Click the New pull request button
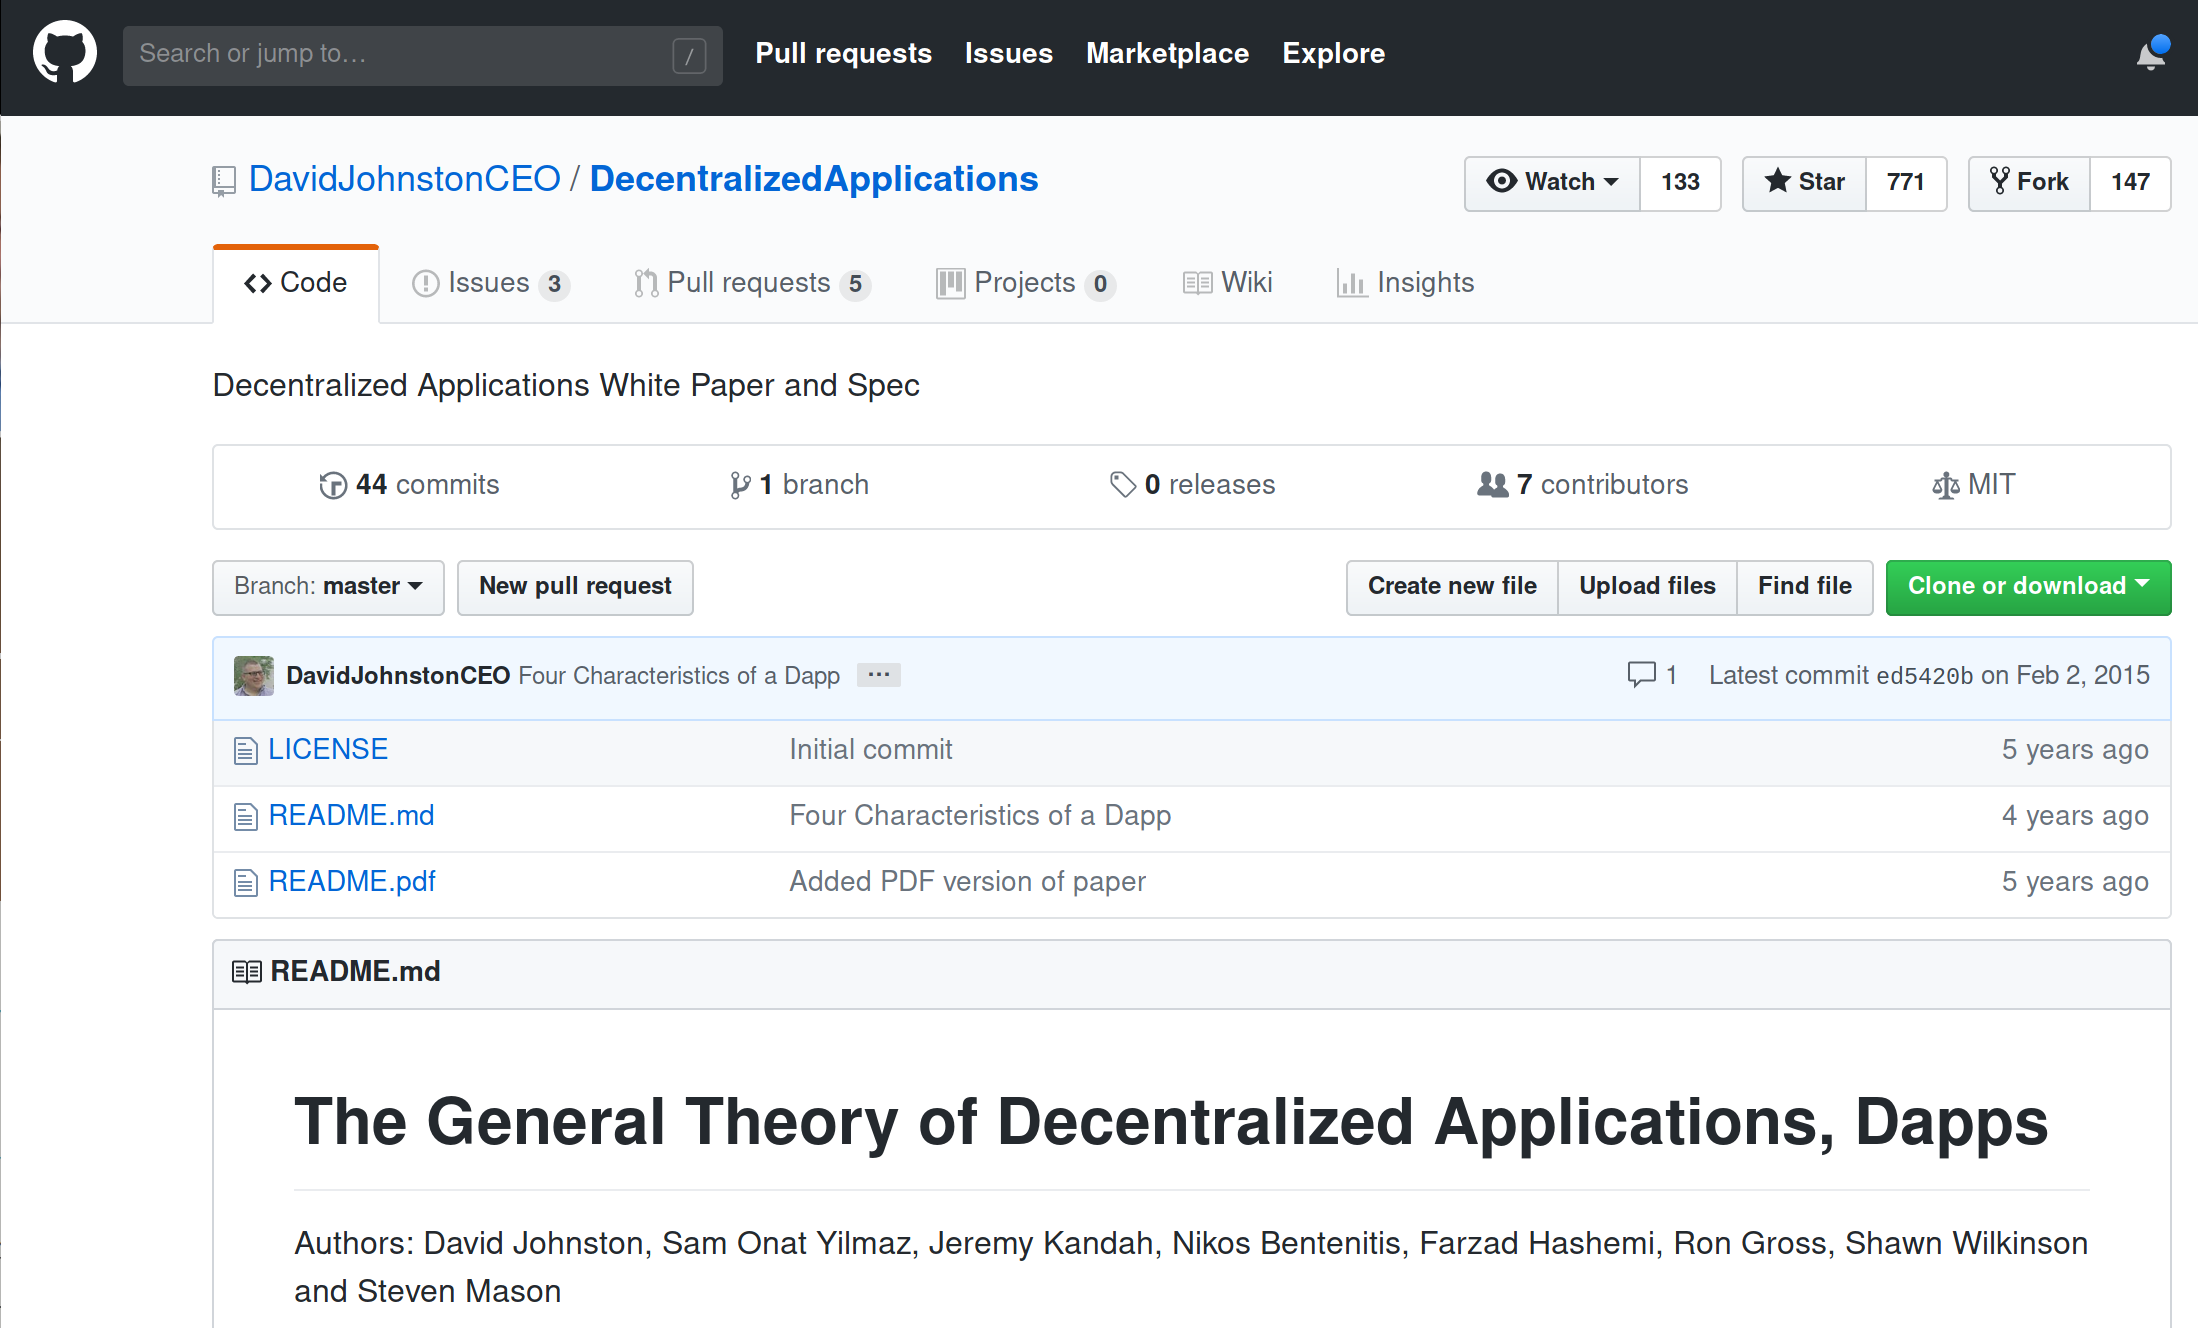Screen dimensions: 2198x1328 pos(575,586)
